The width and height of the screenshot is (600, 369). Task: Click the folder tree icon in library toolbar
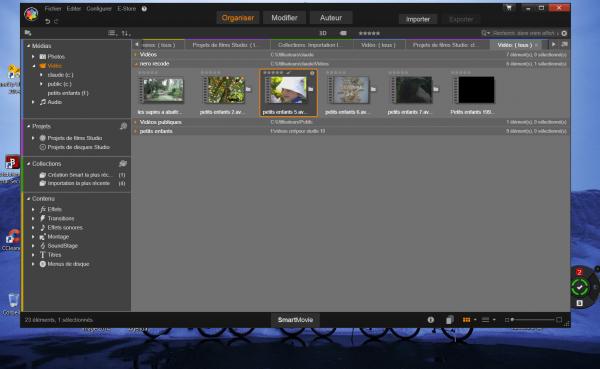click(28, 33)
